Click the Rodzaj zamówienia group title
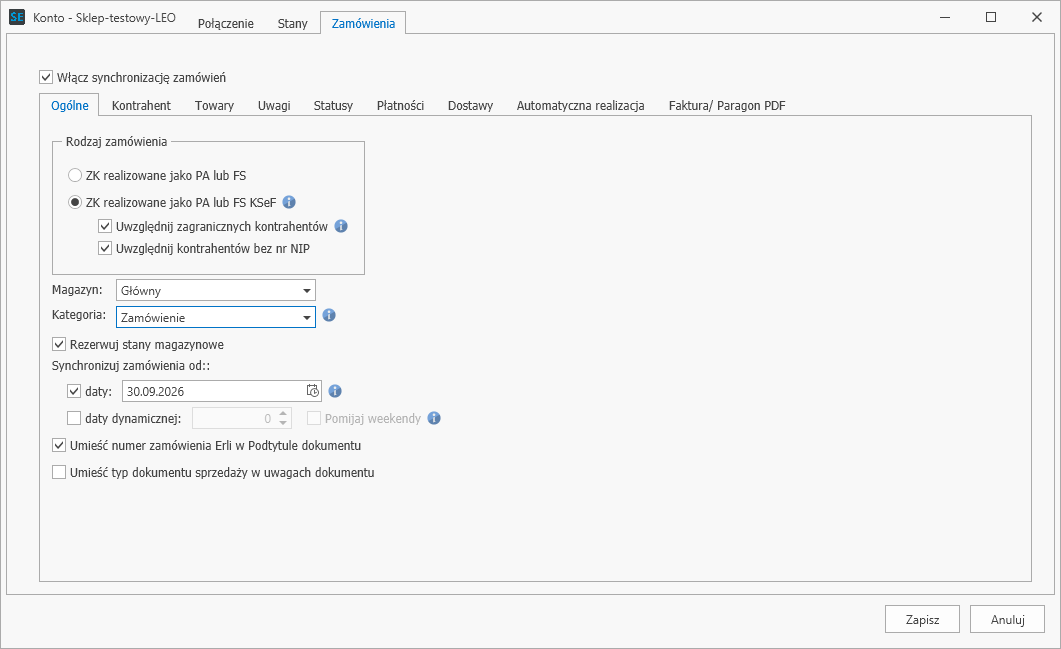This screenshot has width=1061, height=649. point(116,141)
